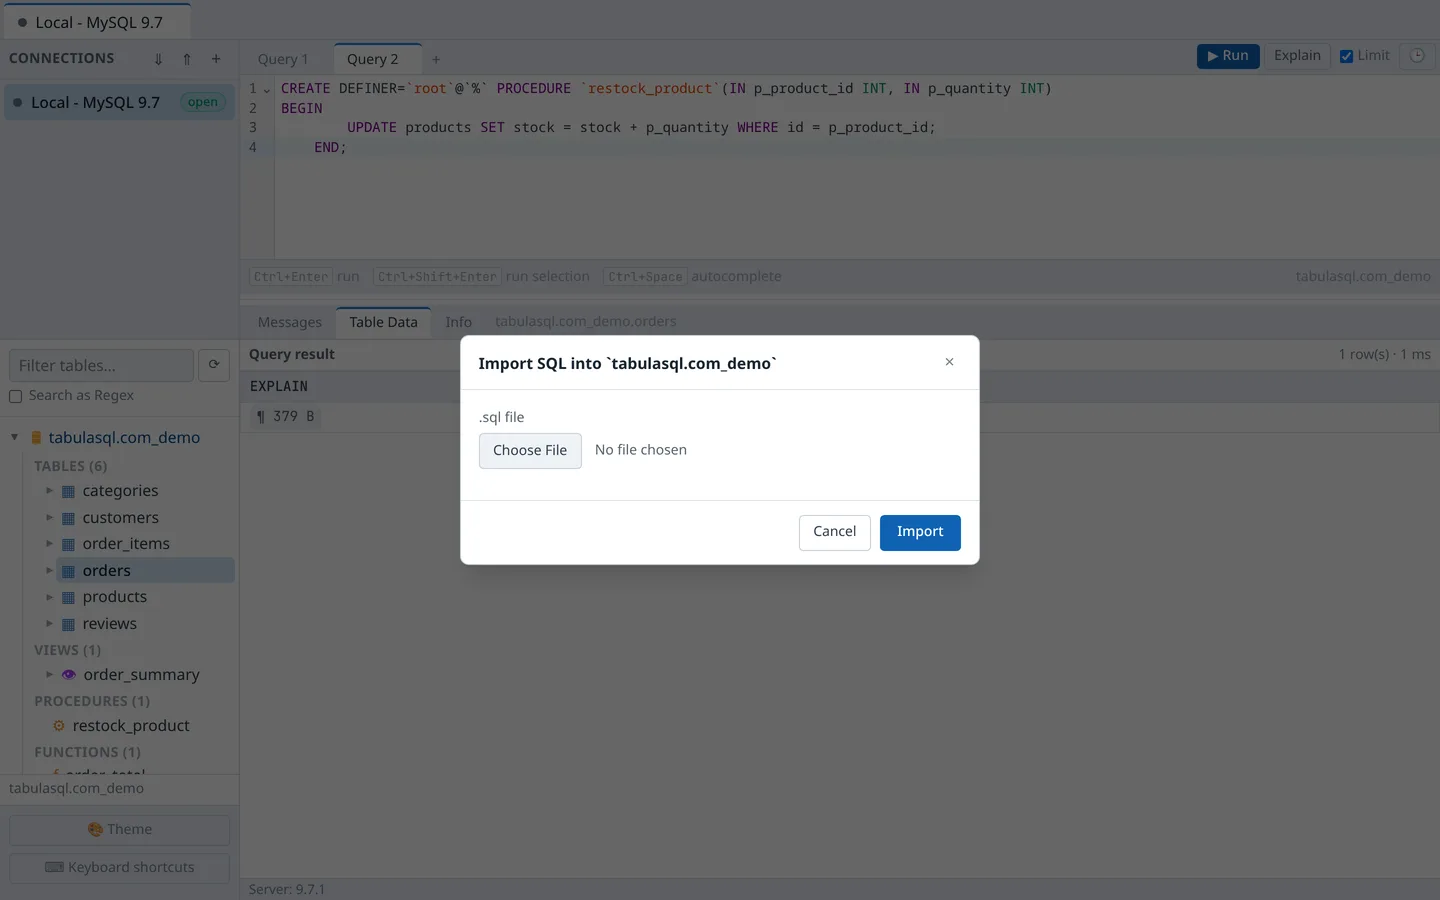Collapse the tabulasql.com_demo database node
This screenshot has width=1440, height=900.
coord(15,437)
